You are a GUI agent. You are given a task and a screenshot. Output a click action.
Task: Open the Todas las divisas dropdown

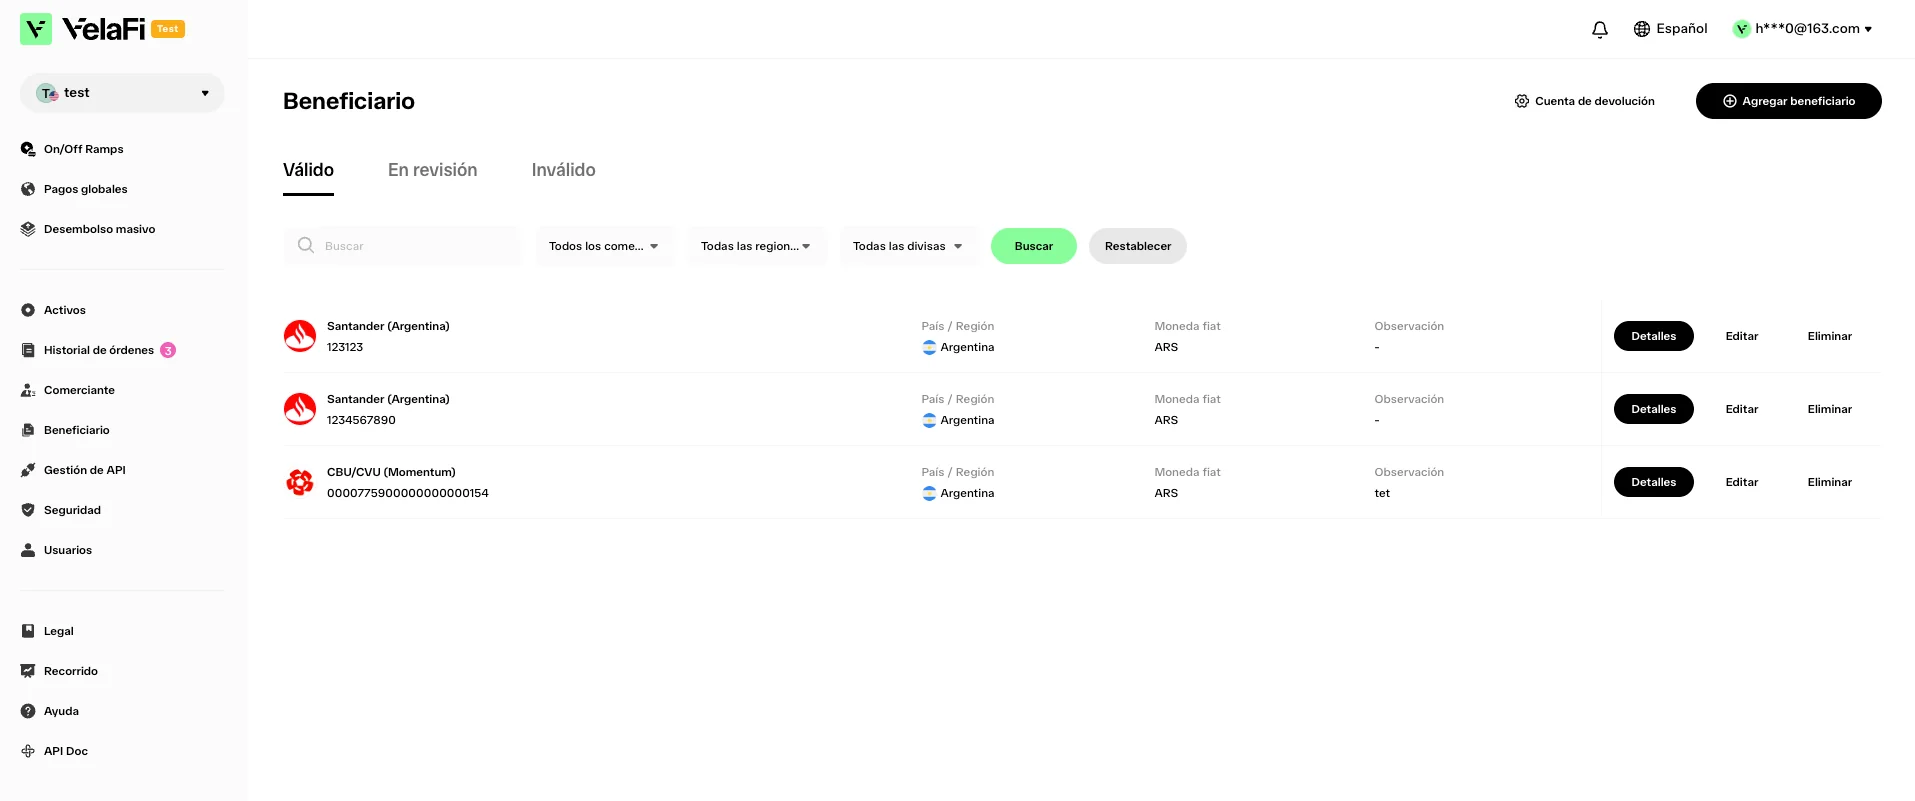(x=909, y=246)
